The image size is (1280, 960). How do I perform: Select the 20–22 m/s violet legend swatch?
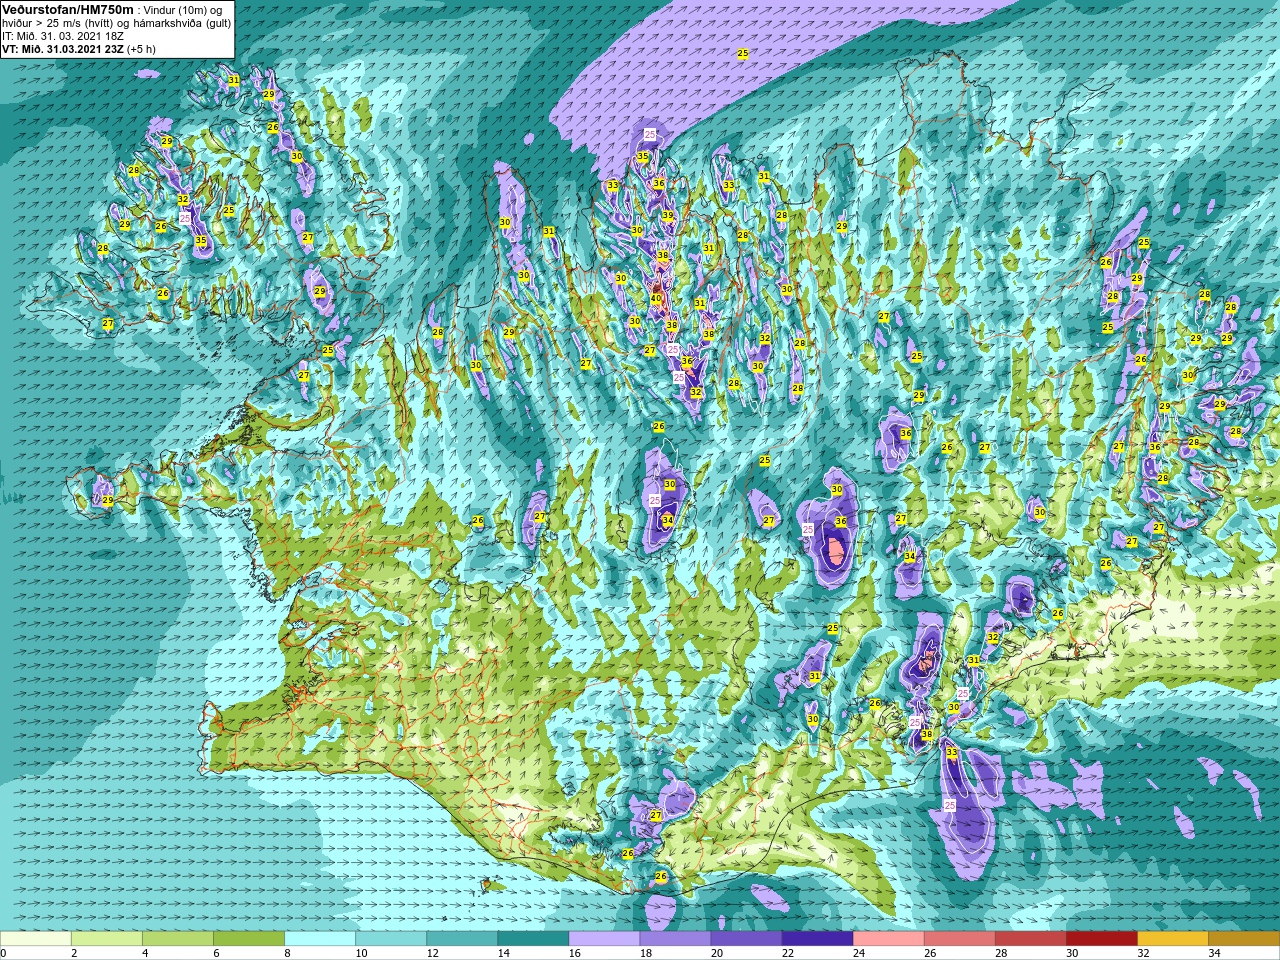click(x=746, y=939)
